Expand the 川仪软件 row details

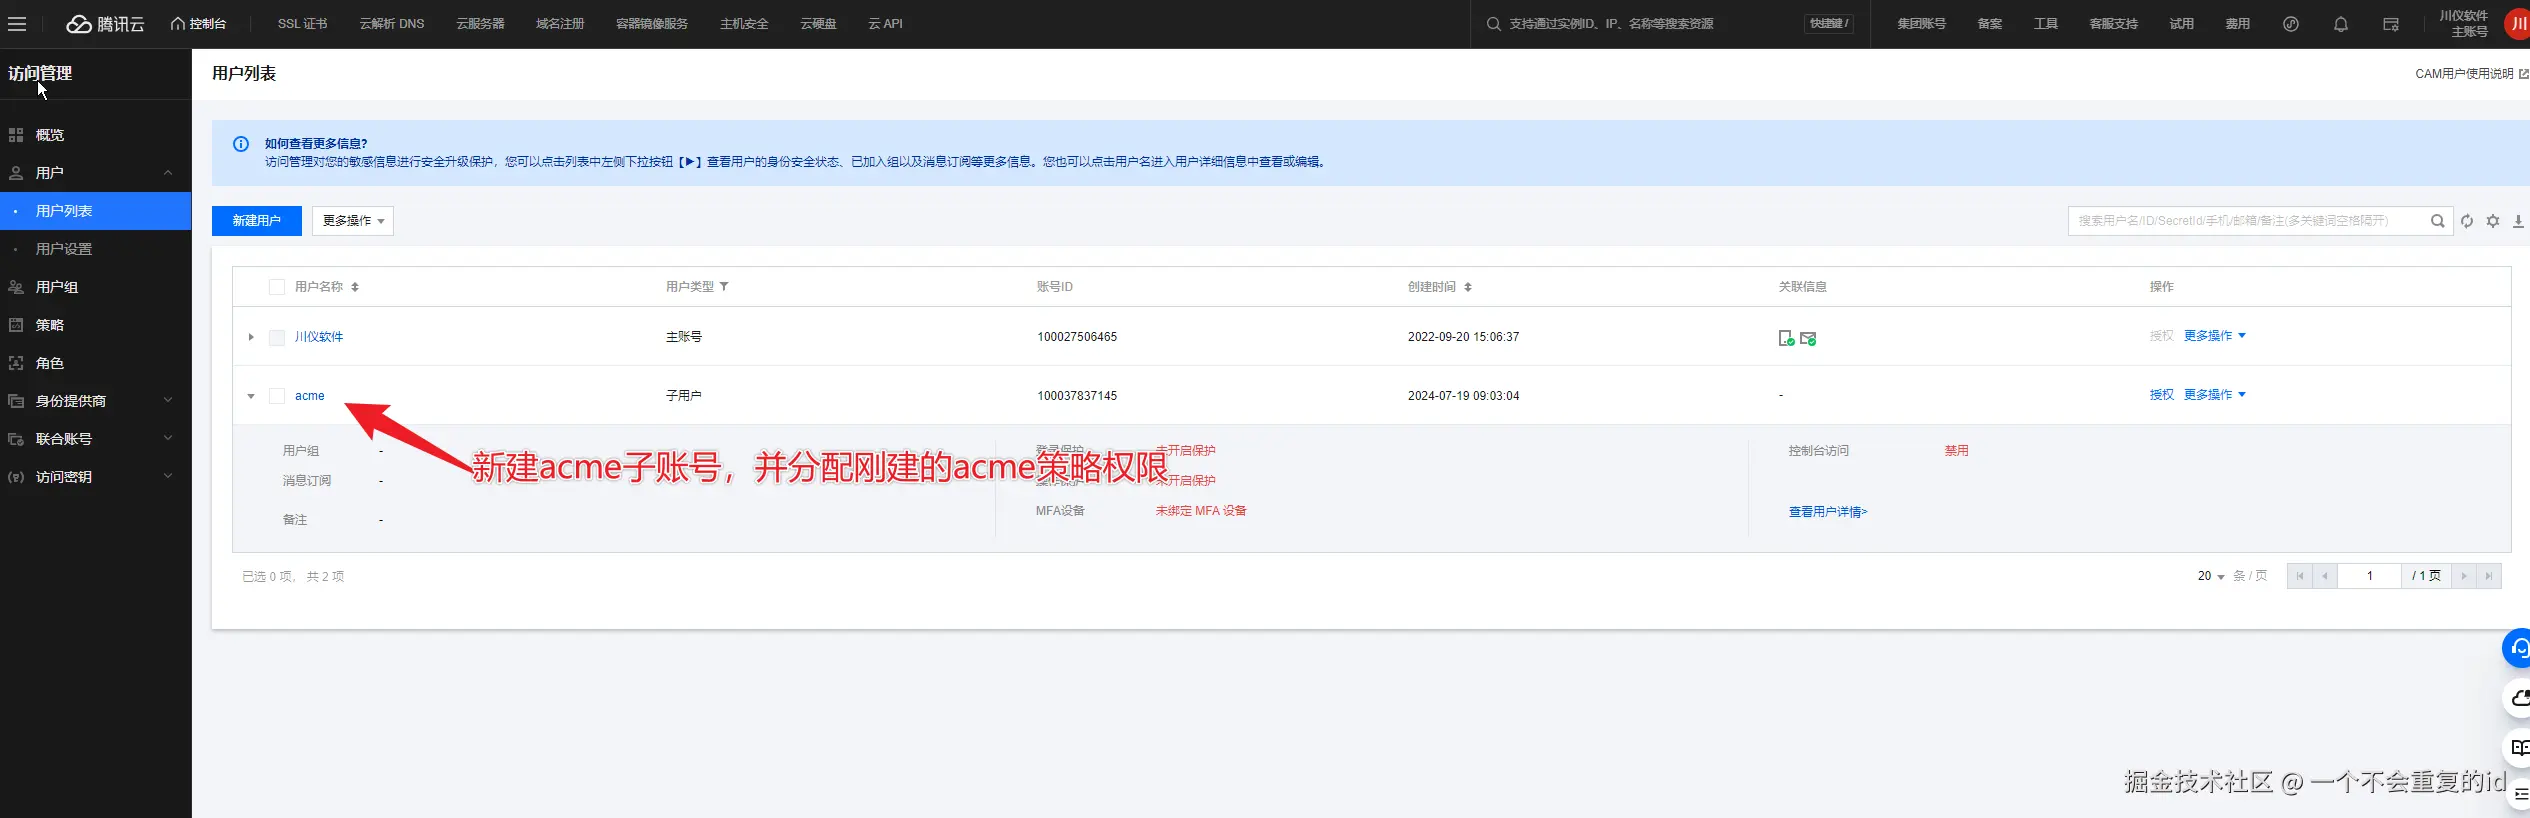click(x=251, y=337)
